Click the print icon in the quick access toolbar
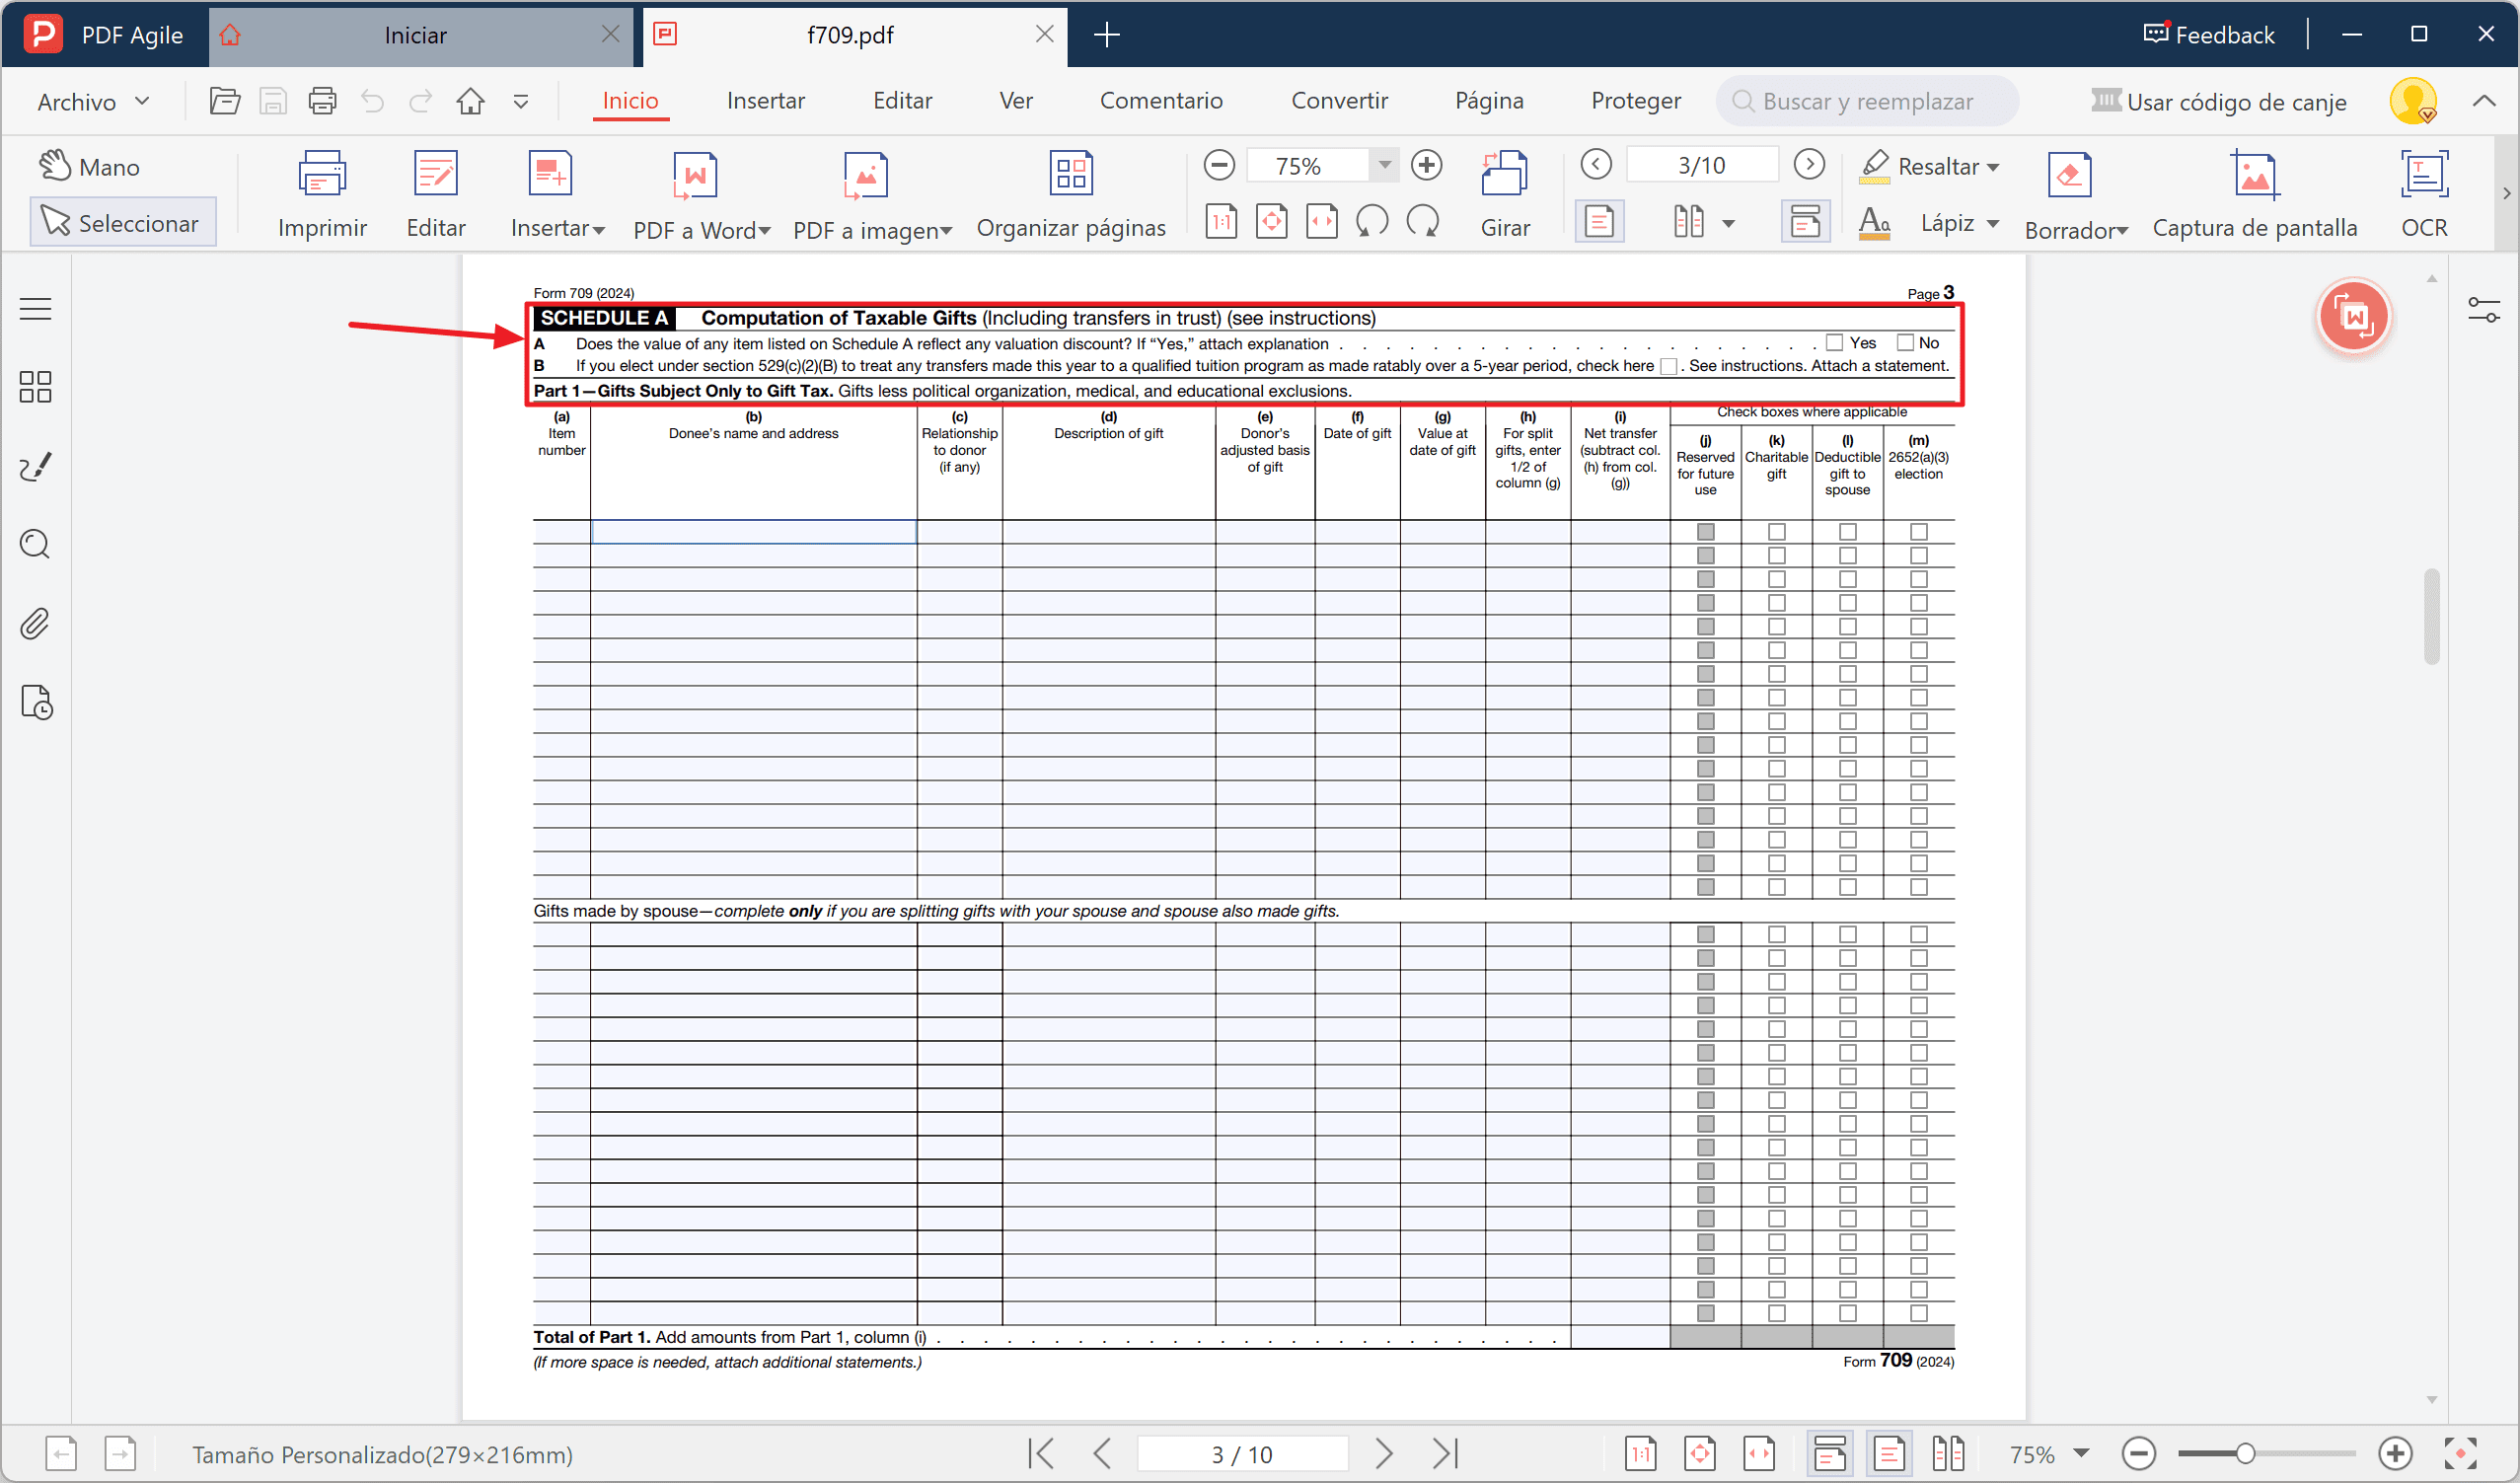Viewport: 2520px width, 1483px height. point(322,100)
